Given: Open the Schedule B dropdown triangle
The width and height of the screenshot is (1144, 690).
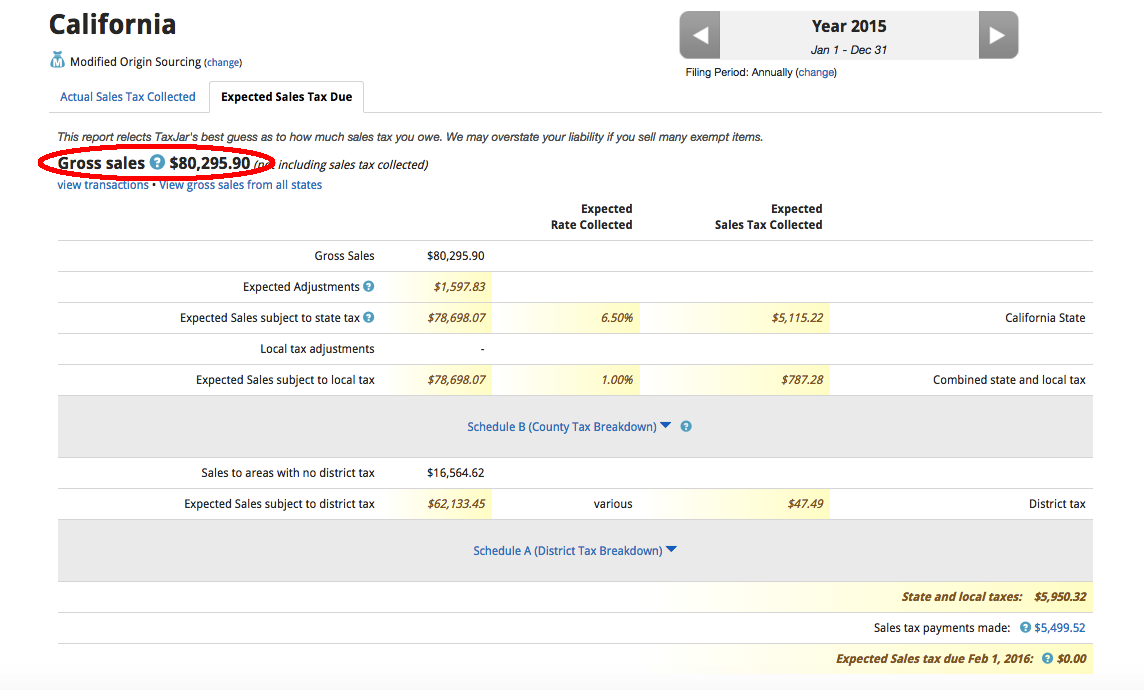Looking at the screenshot, I should pos(666,425).
